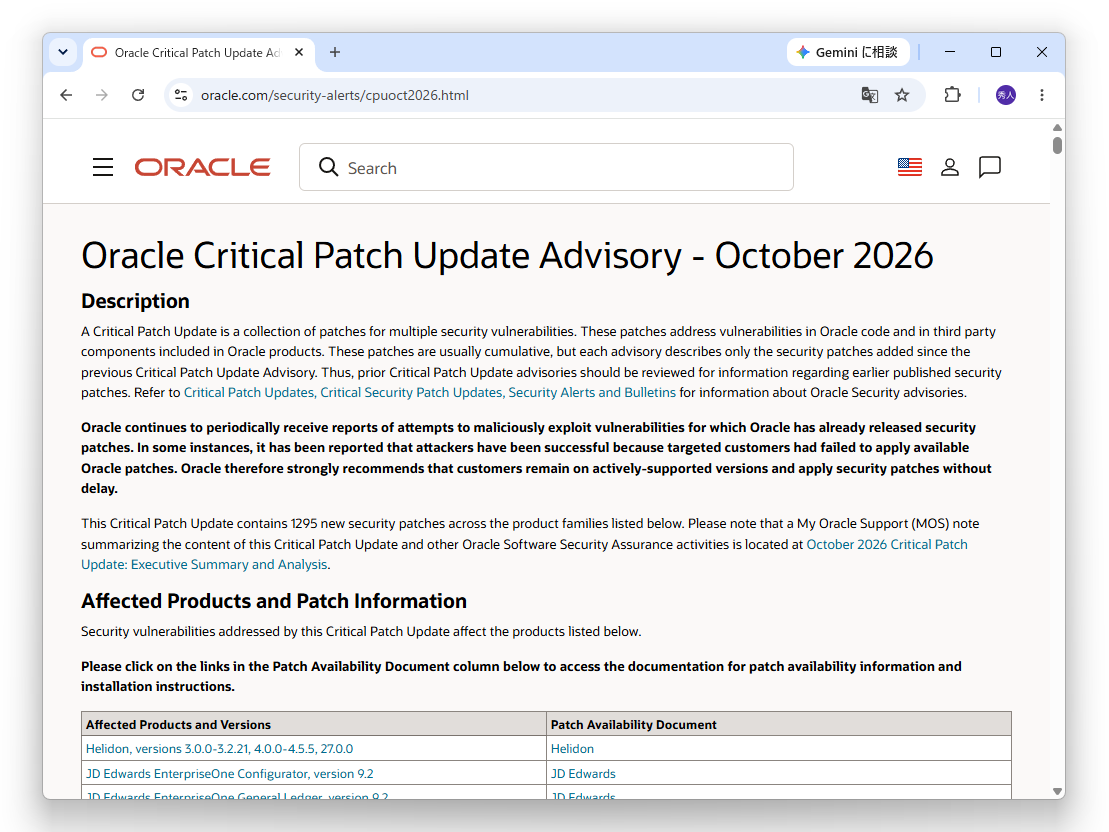Viewport: 1109px width, 832px height.
Task: Open a new browser tab
Action: pos(335,52)
